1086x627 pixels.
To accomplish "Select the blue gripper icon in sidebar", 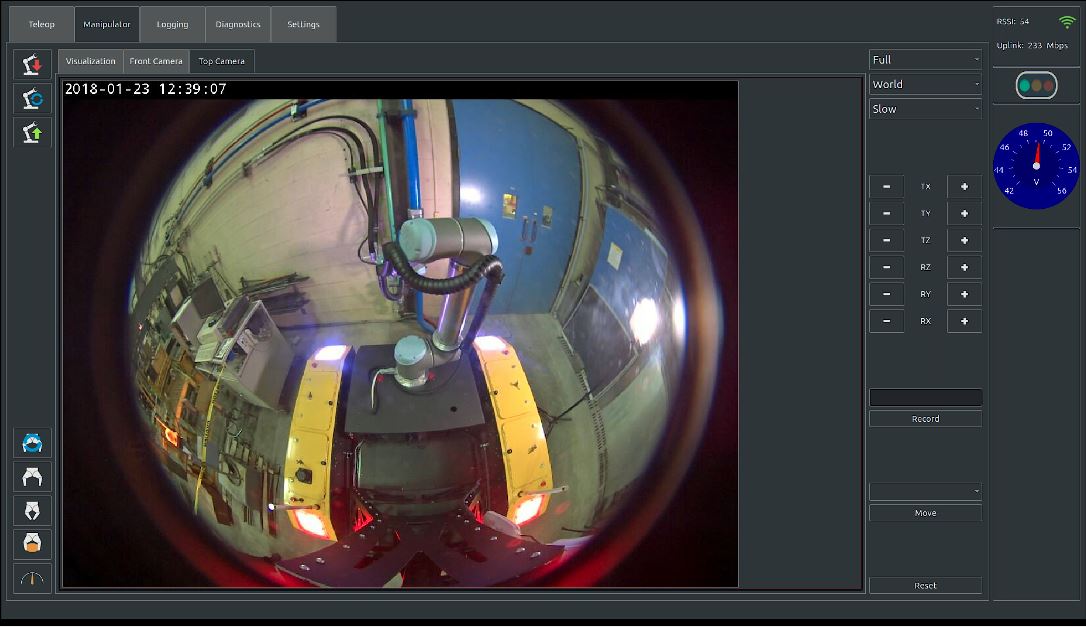I will click(32, 443).
